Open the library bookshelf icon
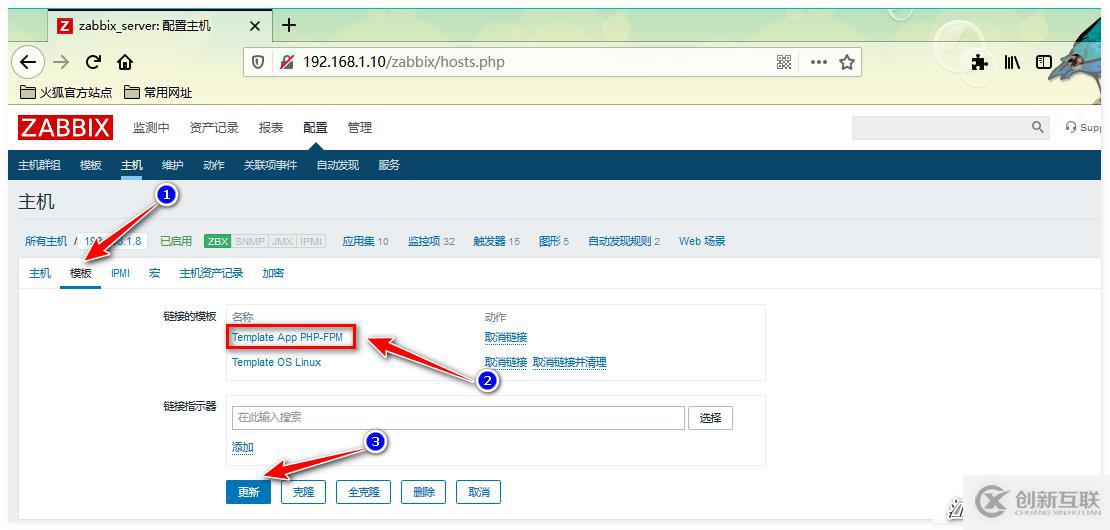 click(1012, 62)
